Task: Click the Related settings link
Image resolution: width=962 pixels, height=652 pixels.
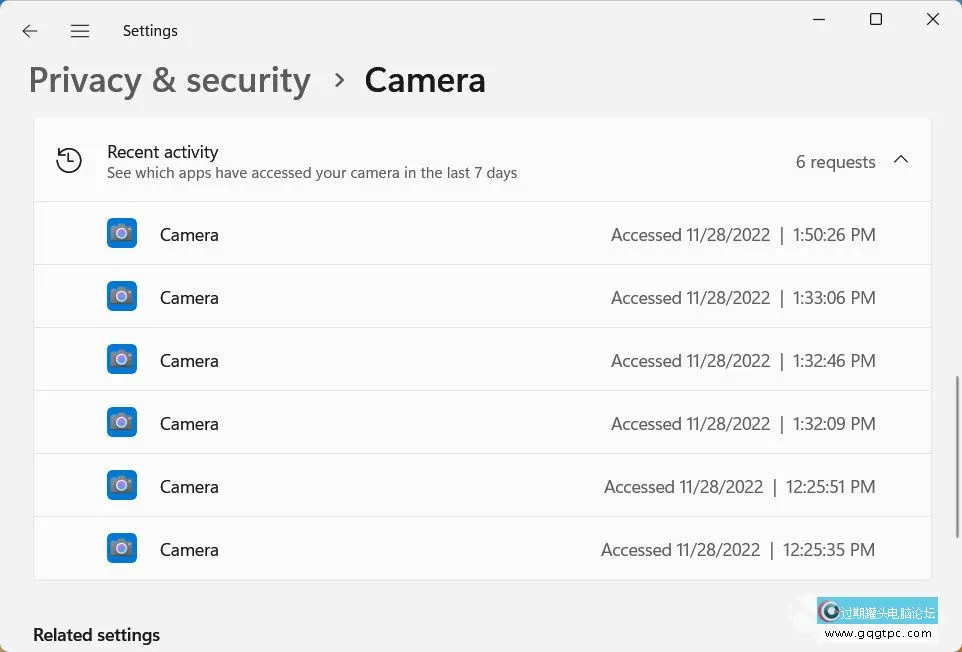Action: click(x=96, y=635)
